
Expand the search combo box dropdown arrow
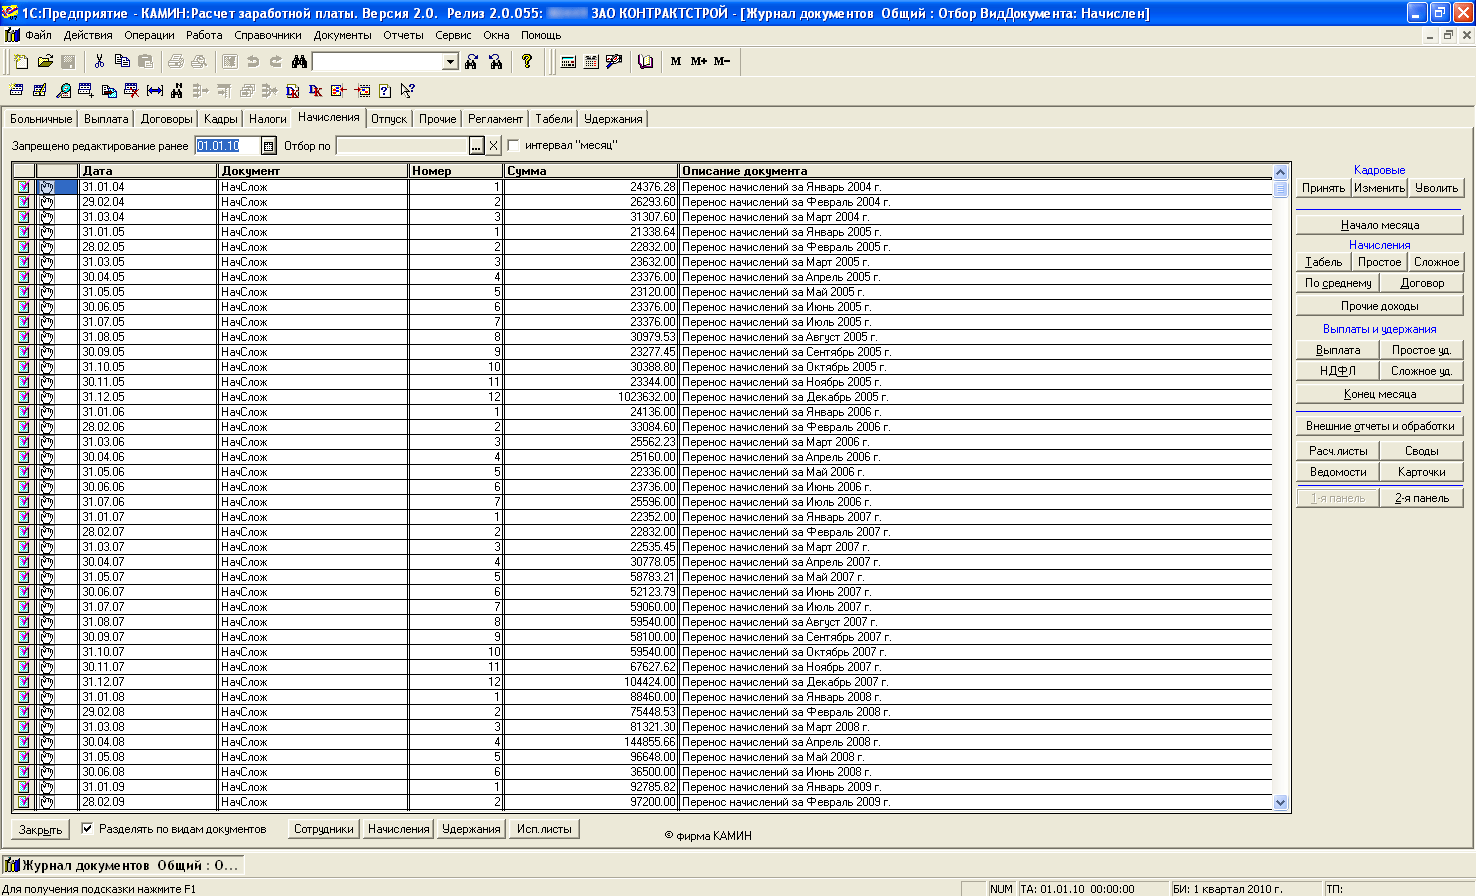coord(450,62)
